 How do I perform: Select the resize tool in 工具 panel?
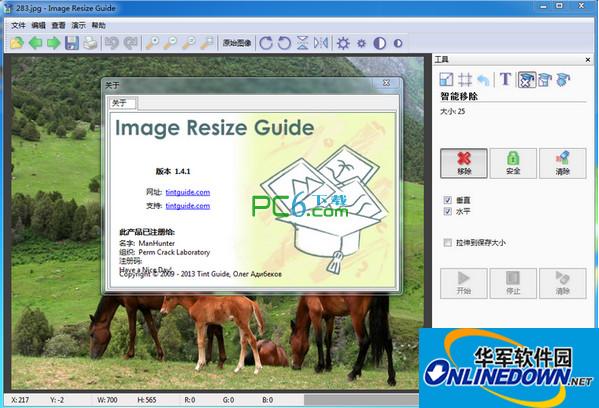[x=446, y=79]
